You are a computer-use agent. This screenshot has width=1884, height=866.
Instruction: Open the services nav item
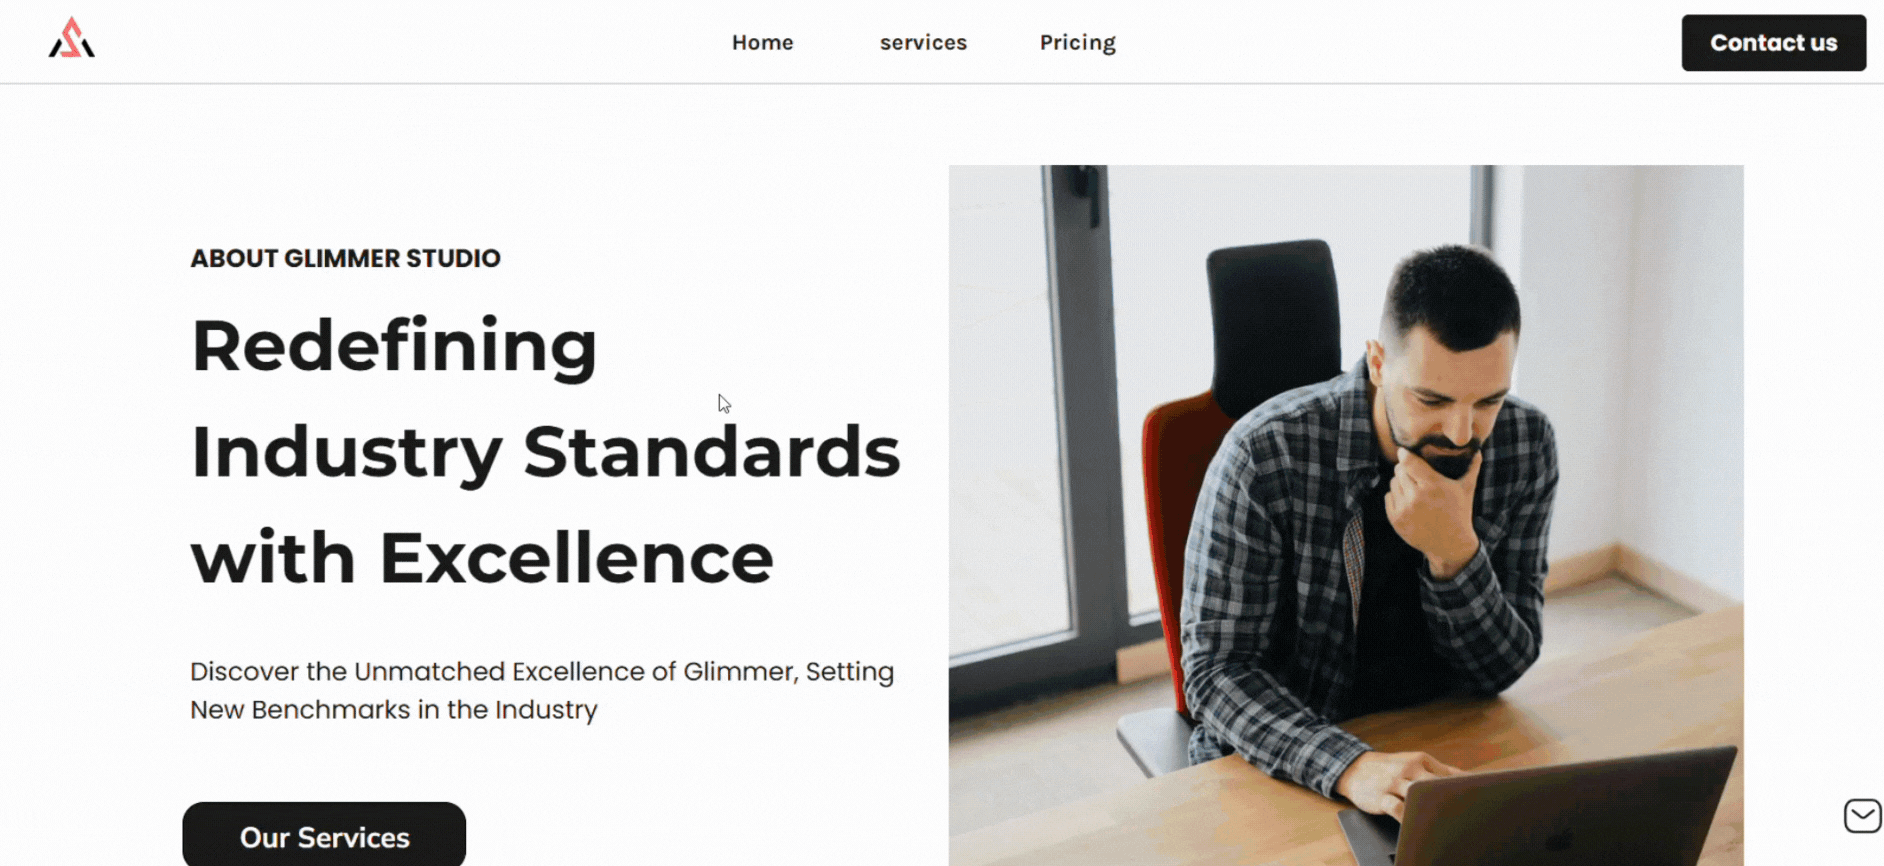[x=923, y=43]
